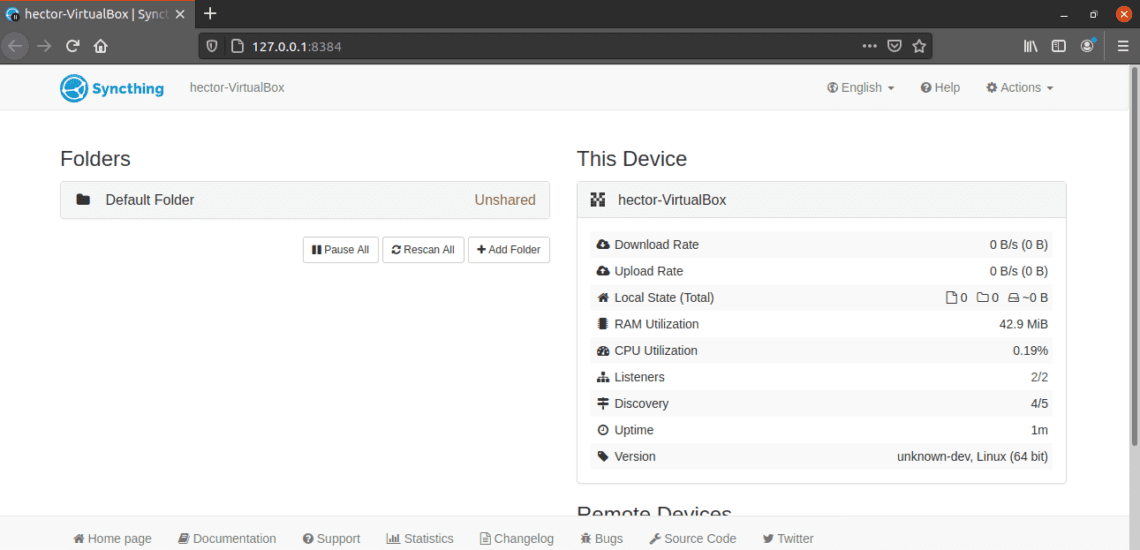Open the page actions three-dots menu
The height and width of the screenshot is (550, 1140).
[x=870, y=47]
